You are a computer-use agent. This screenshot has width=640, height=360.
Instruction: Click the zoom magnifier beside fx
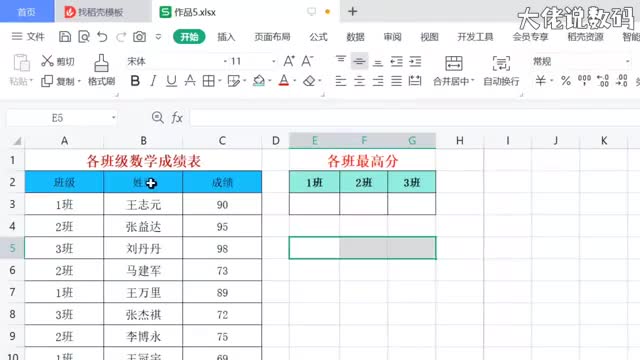click(x=158, y=118)
